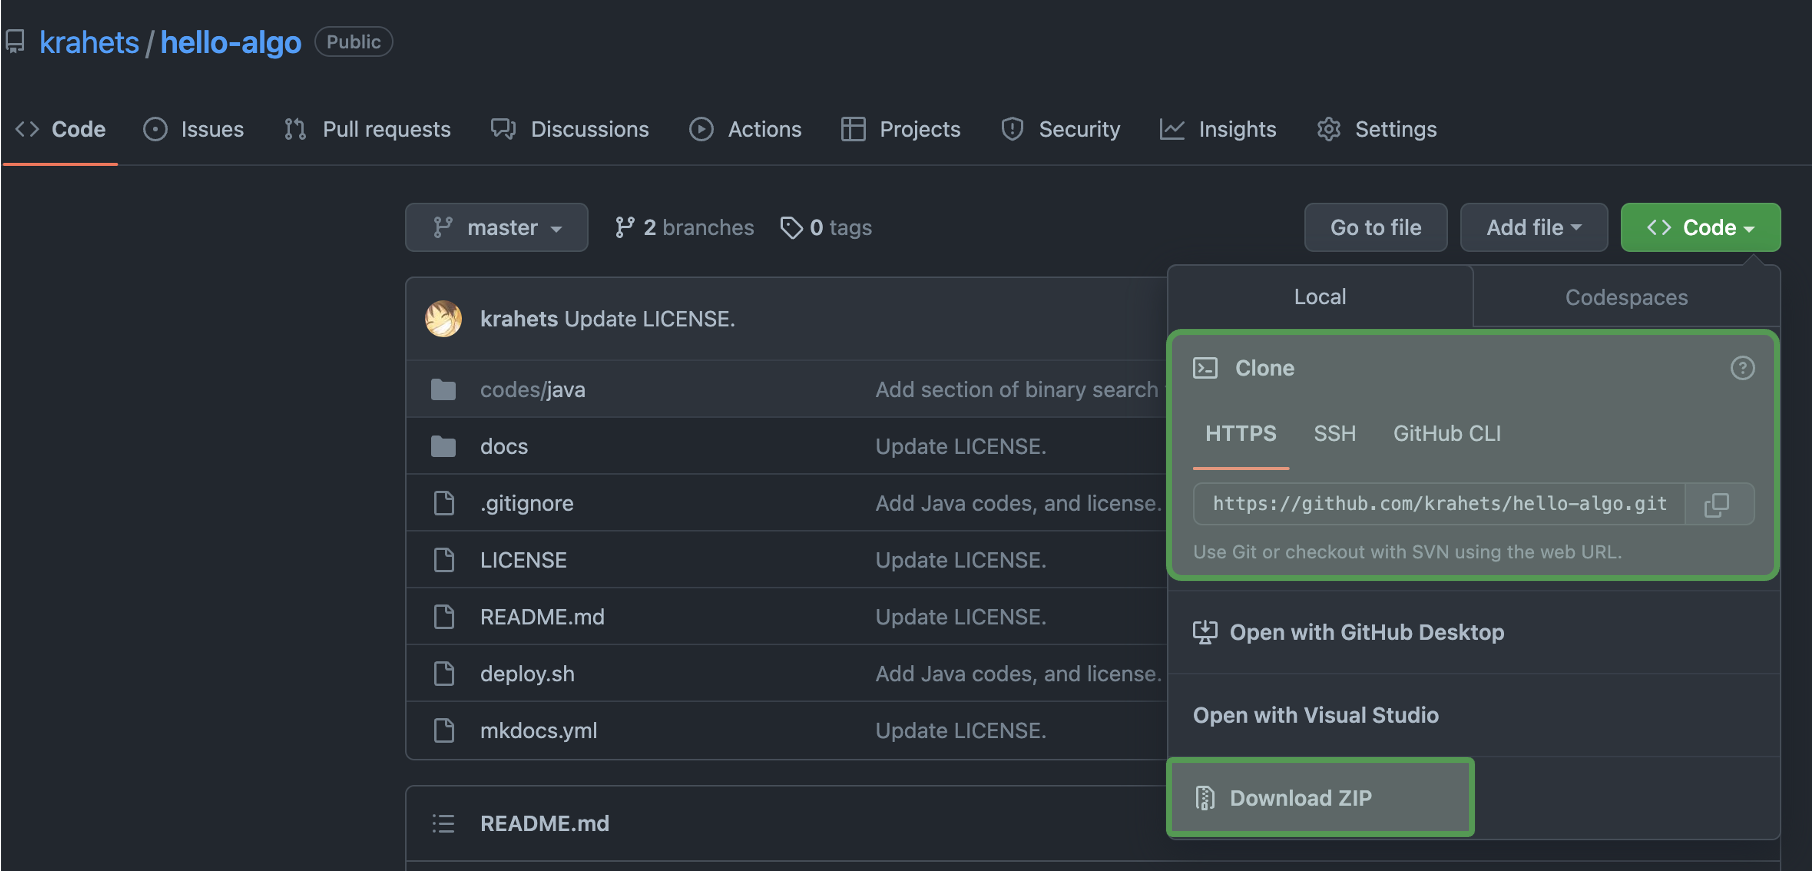1812x872 pixels.
Task: Expand the master branch dropdown
Action: [496, 228]
